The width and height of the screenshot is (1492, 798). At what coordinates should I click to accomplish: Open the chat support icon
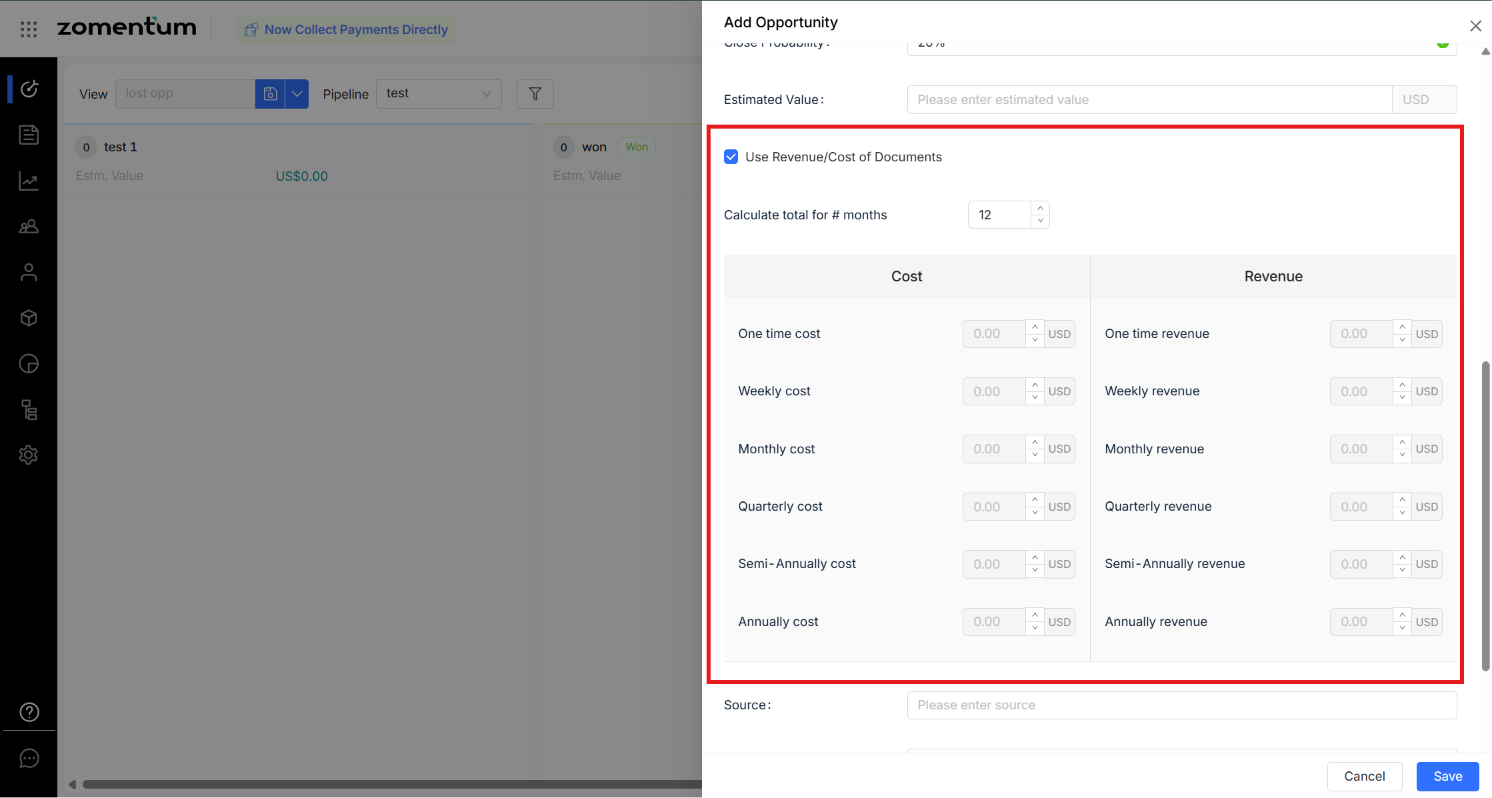29,759
